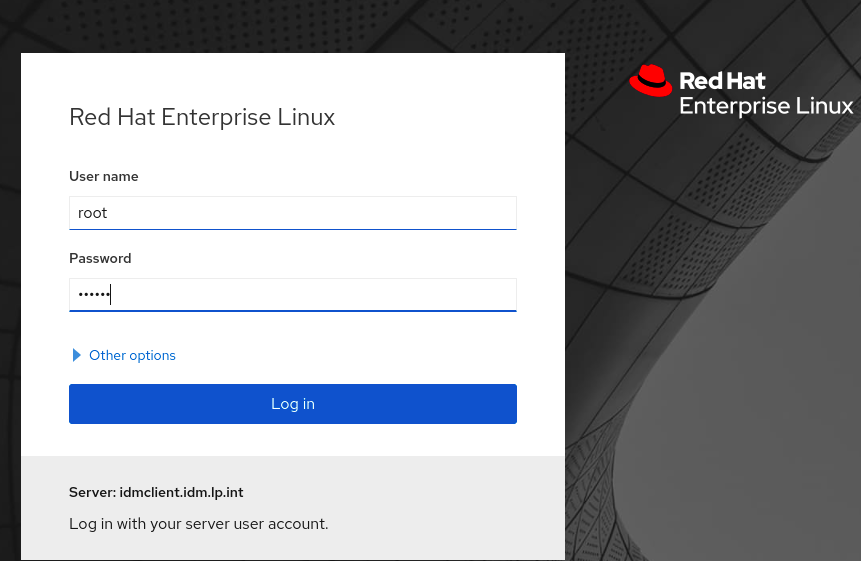
Task: Click the "Password" field label
Action: click(x=100, y=258)
